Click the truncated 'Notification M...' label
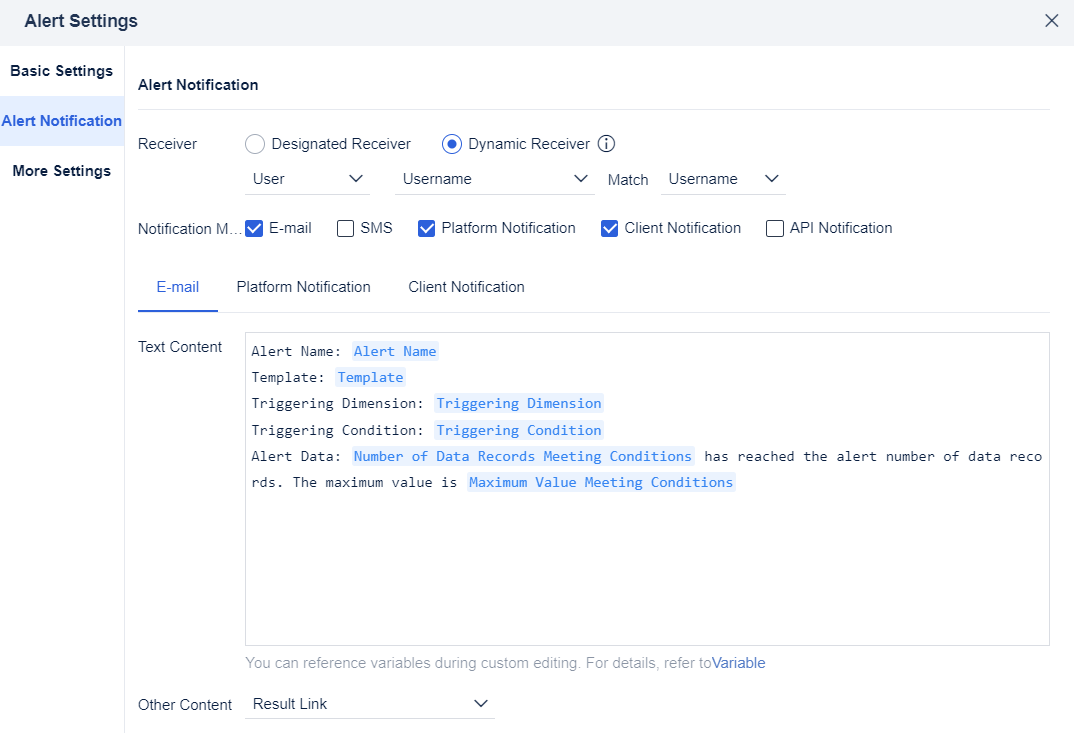The image size is (1074, 739). [190, 229]
